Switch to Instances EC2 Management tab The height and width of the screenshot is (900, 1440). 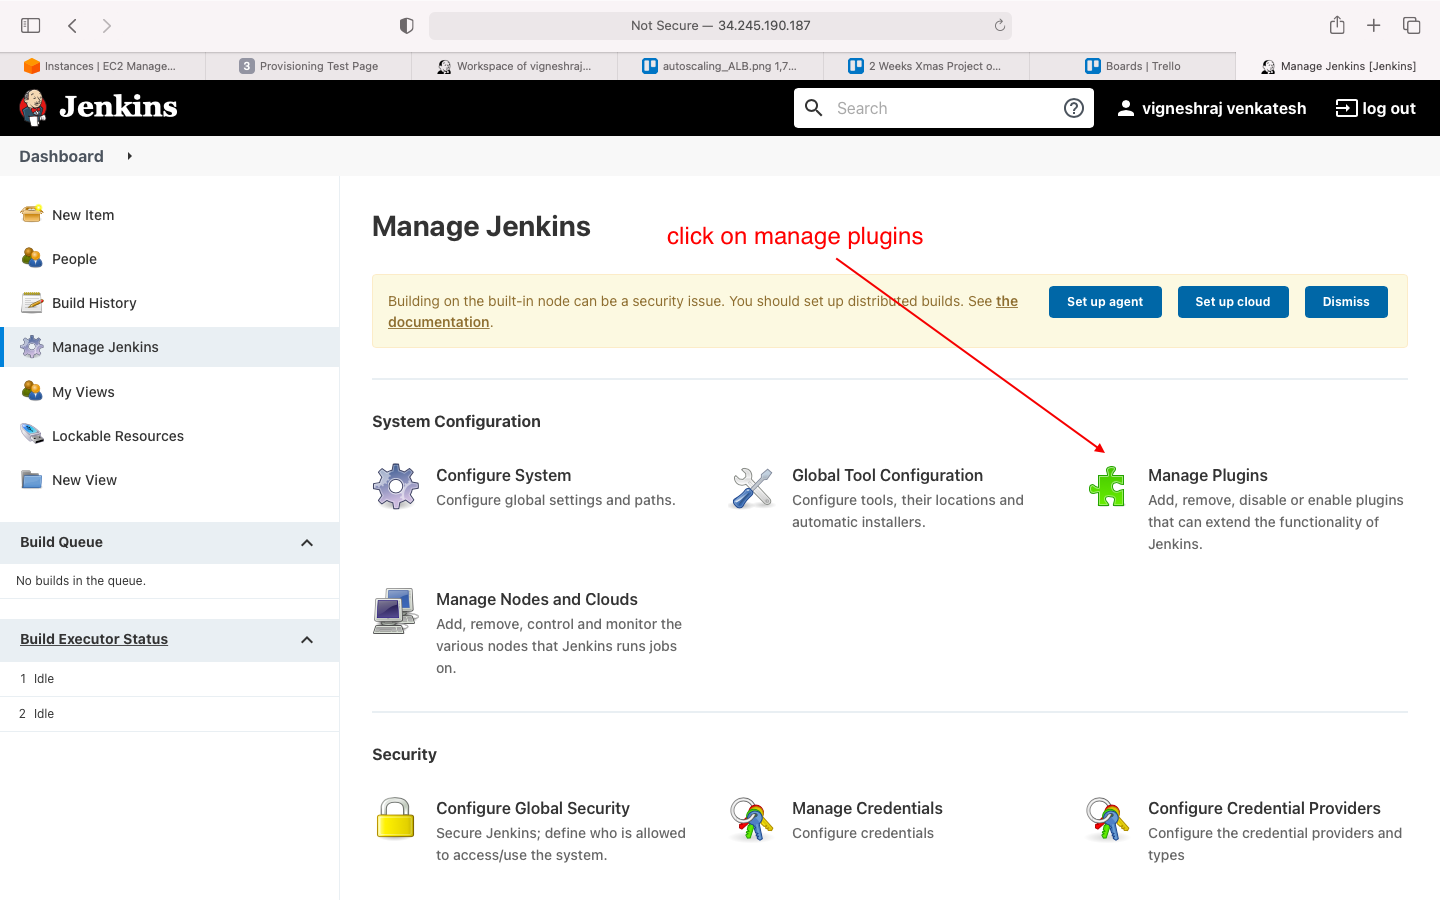point(103,66)
